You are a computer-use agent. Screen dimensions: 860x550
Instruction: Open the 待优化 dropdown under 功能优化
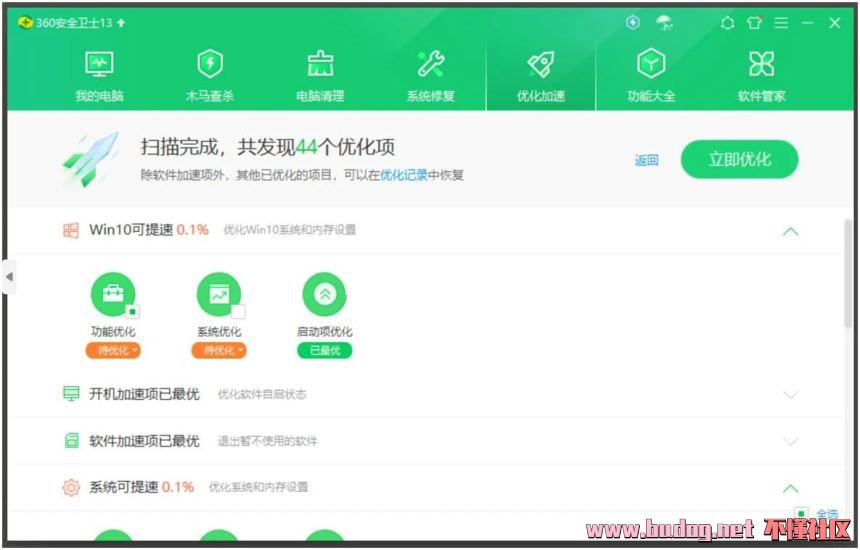pyautogui.click(x=113, y=350)
